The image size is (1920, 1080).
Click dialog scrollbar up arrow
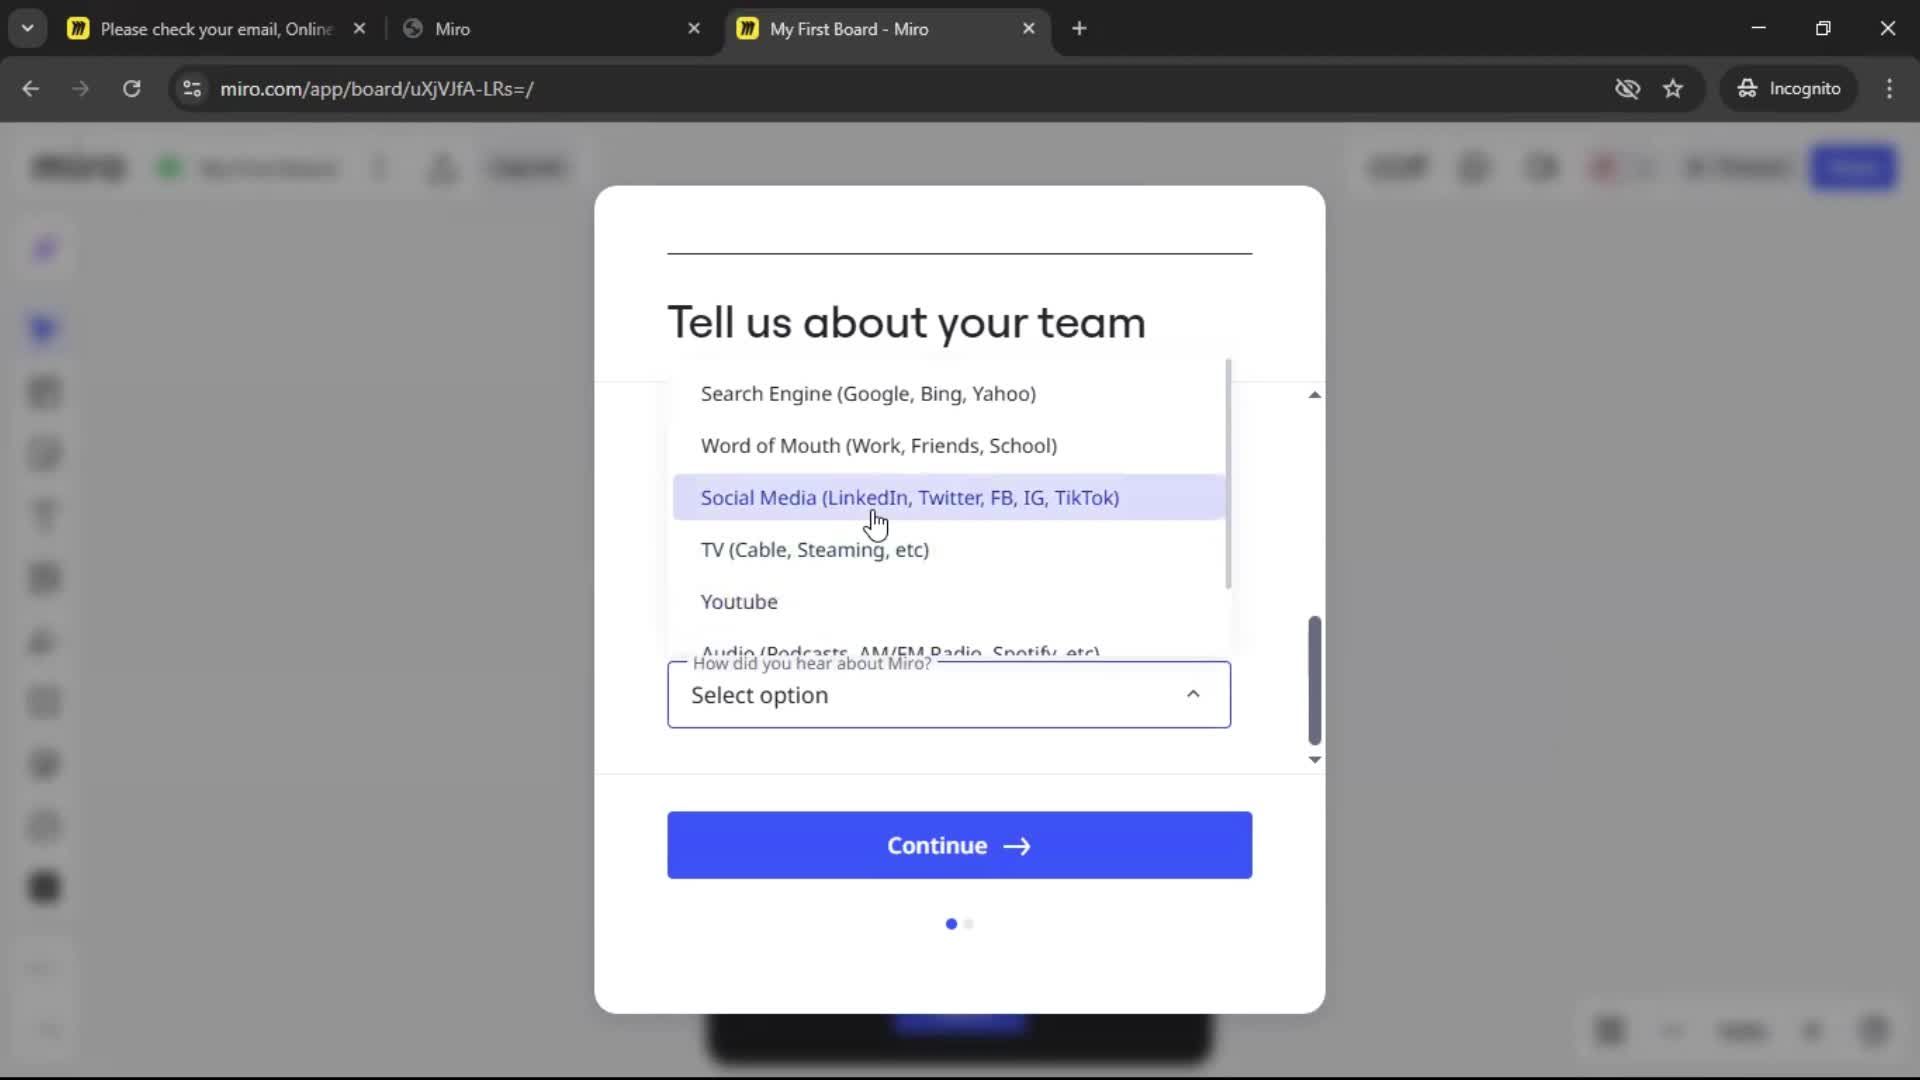[1314, 395]
